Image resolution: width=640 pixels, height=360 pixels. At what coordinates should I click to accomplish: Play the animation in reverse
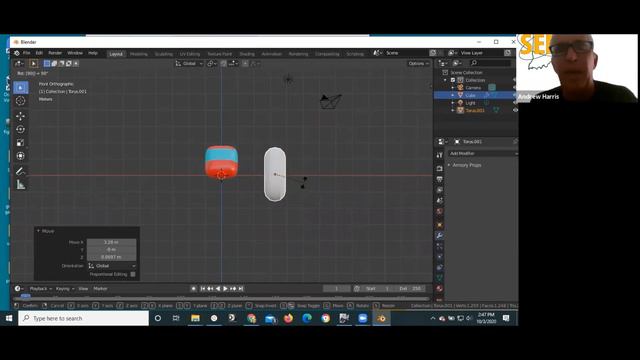coord(218,289)
